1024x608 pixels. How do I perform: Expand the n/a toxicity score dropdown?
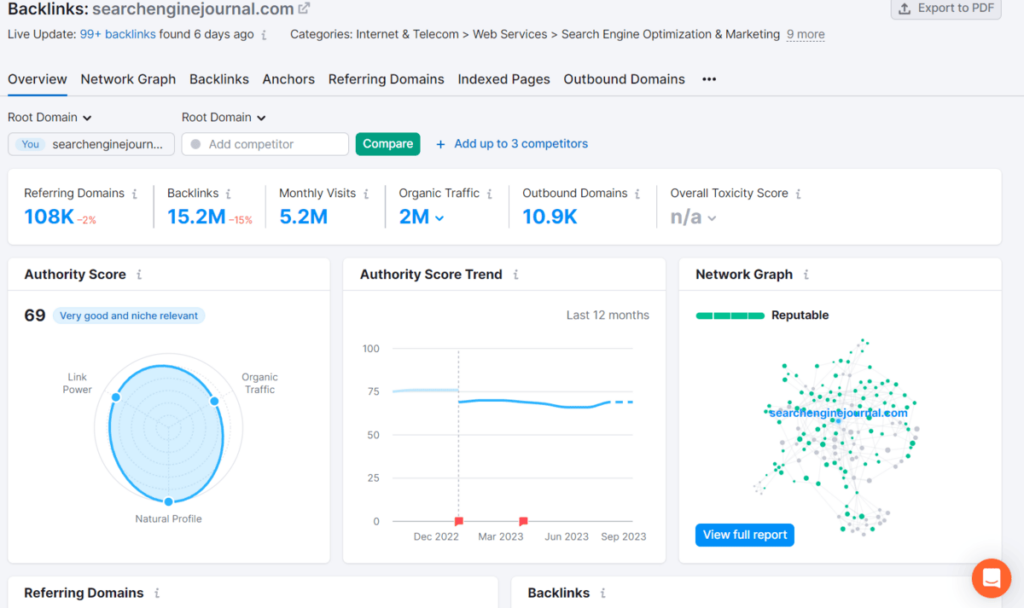(693, 217)
